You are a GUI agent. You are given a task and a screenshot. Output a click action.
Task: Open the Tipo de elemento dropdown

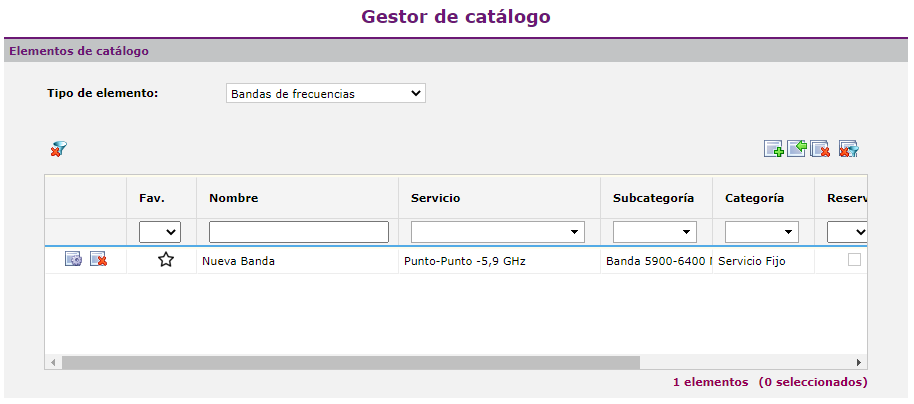326,93
